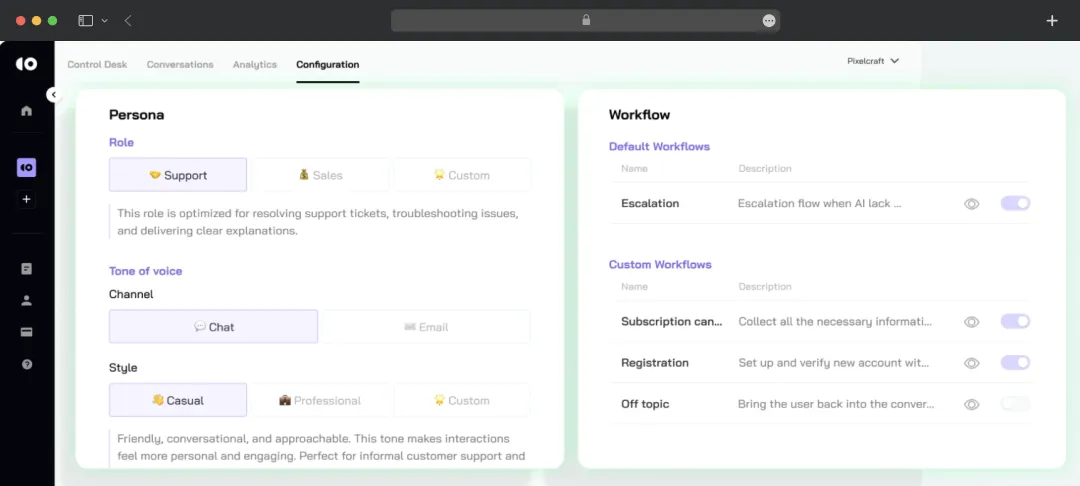Click the Default Workflows heading
1080x486 pixels.
pos(659,147)
